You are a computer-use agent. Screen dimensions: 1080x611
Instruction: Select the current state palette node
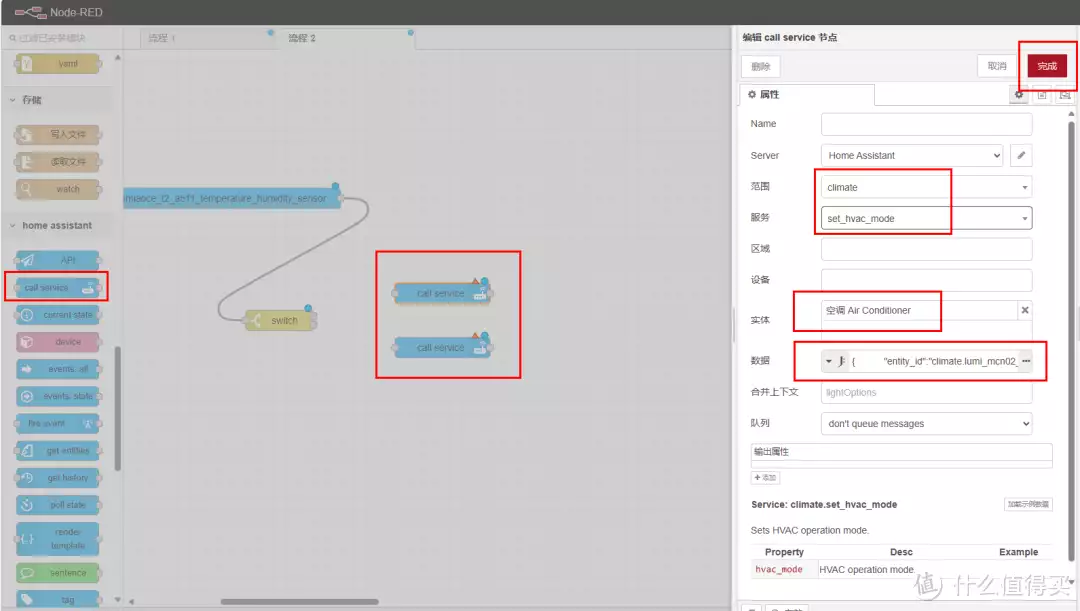pos(59,315)
